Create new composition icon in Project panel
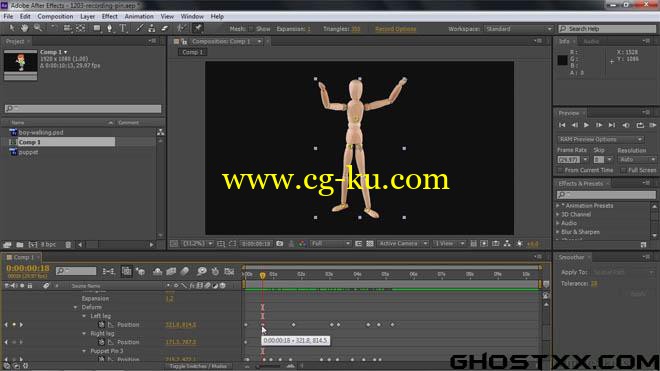This screenshot has height=371, width=660. coord(33,244)
